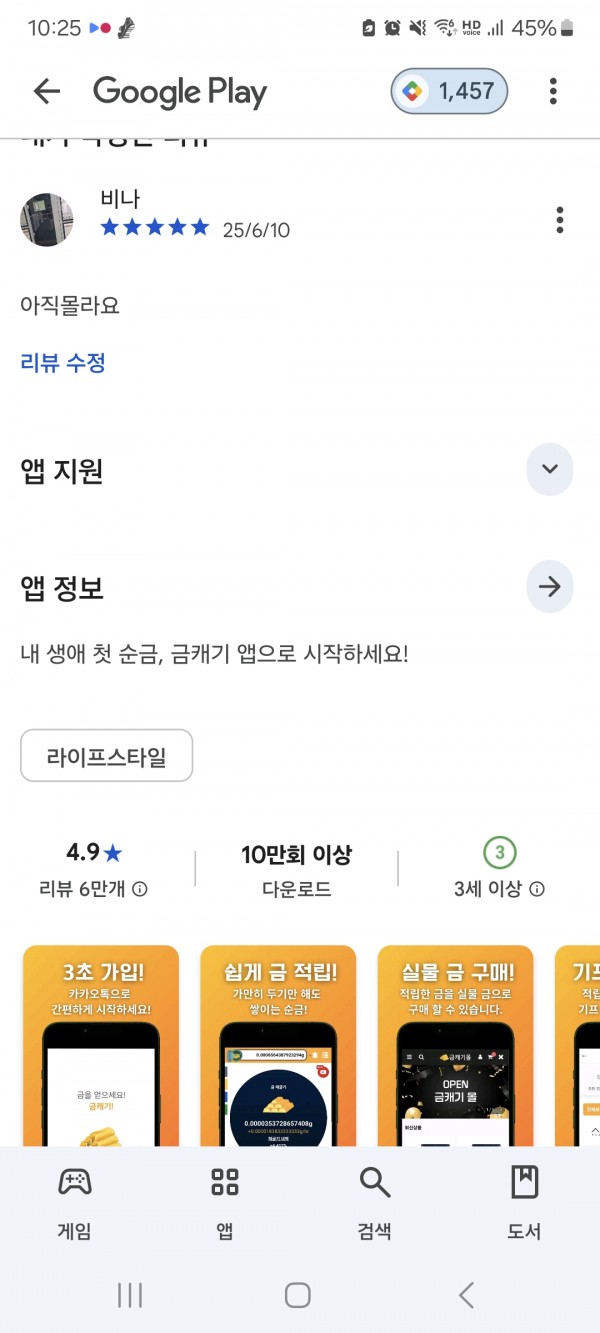Screen dimensions: 600x1333
Task: Tap the info icon next to 3세 이상
Action: pos(537,889)
